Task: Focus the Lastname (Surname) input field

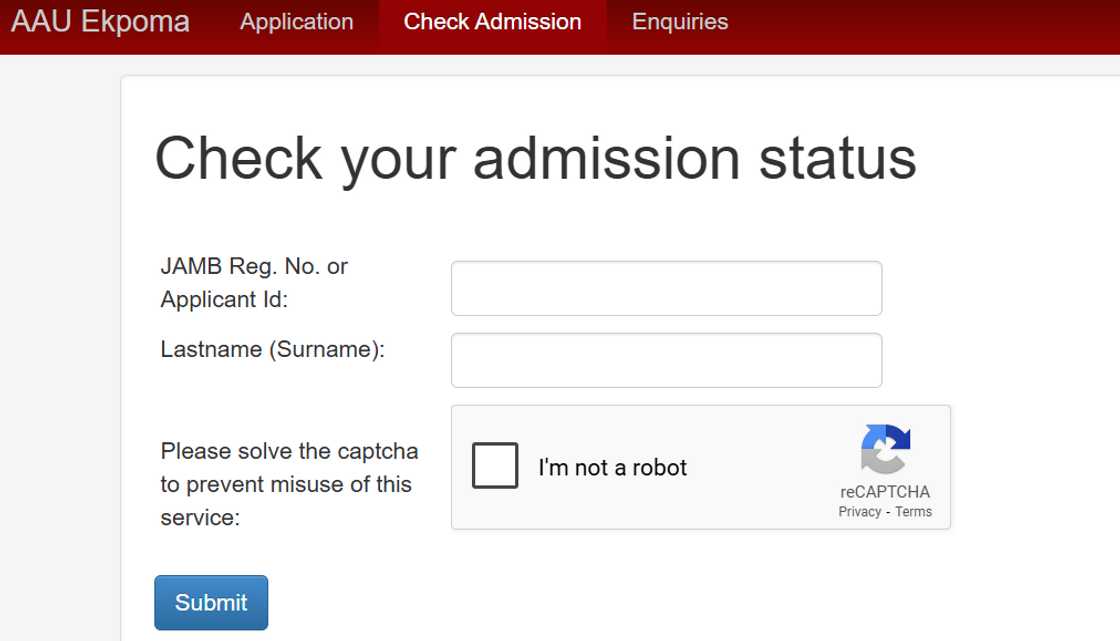Action: (666, 360)
